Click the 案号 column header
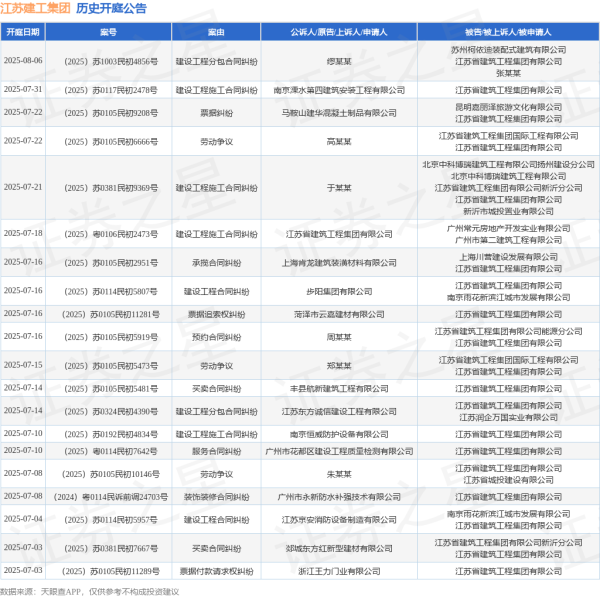Viewport: 600px width, 597px height. pos(108,32)
